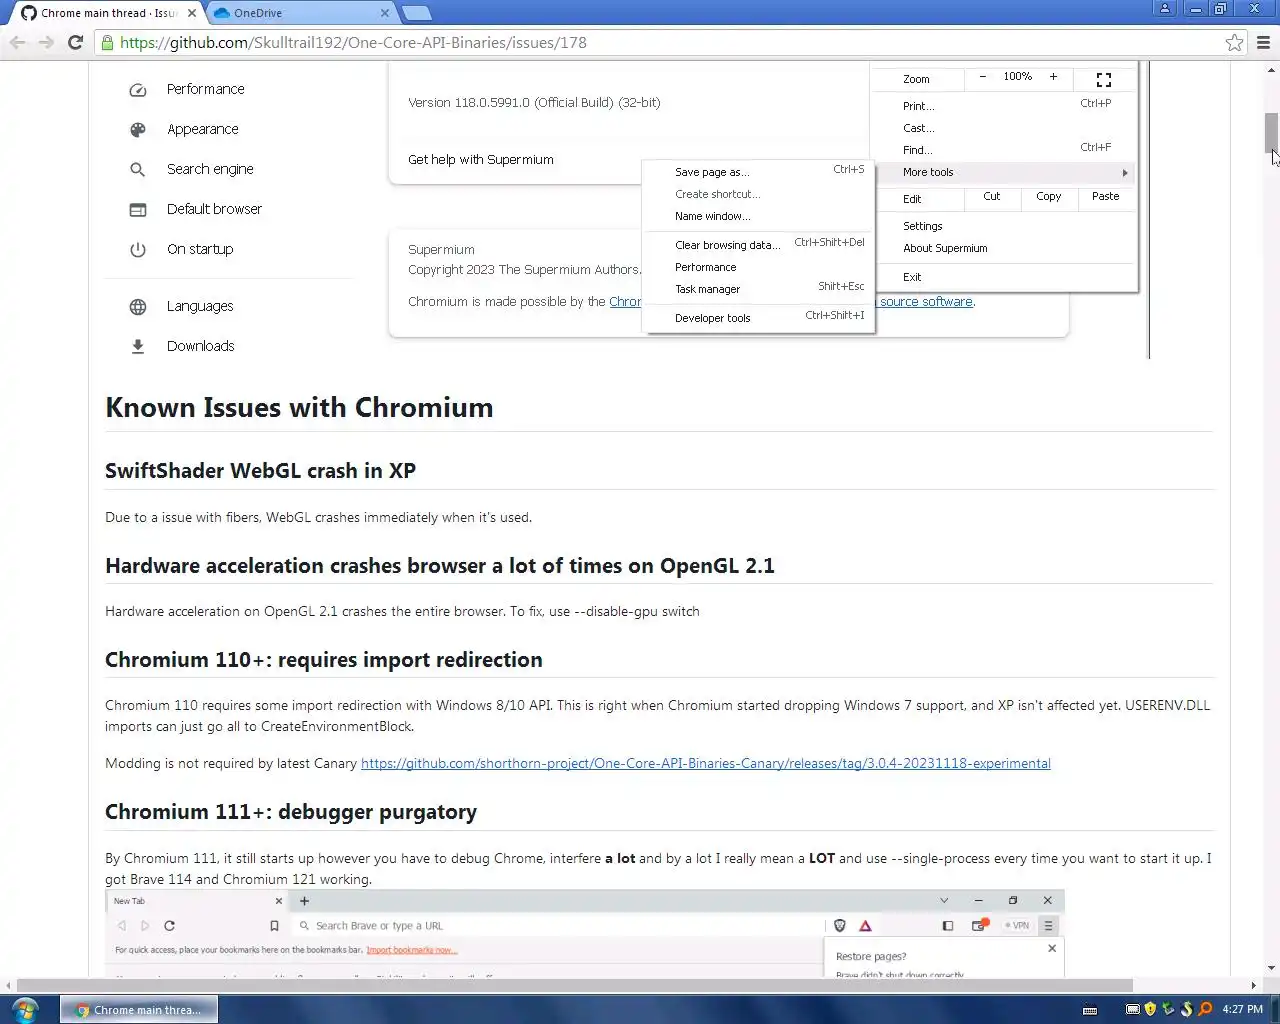Viewport: 1280px width, 1024px height.
Task: Open the on-screen keyboard toolbar icon in the taskbar
Action: click(x=1090, y=1009)
